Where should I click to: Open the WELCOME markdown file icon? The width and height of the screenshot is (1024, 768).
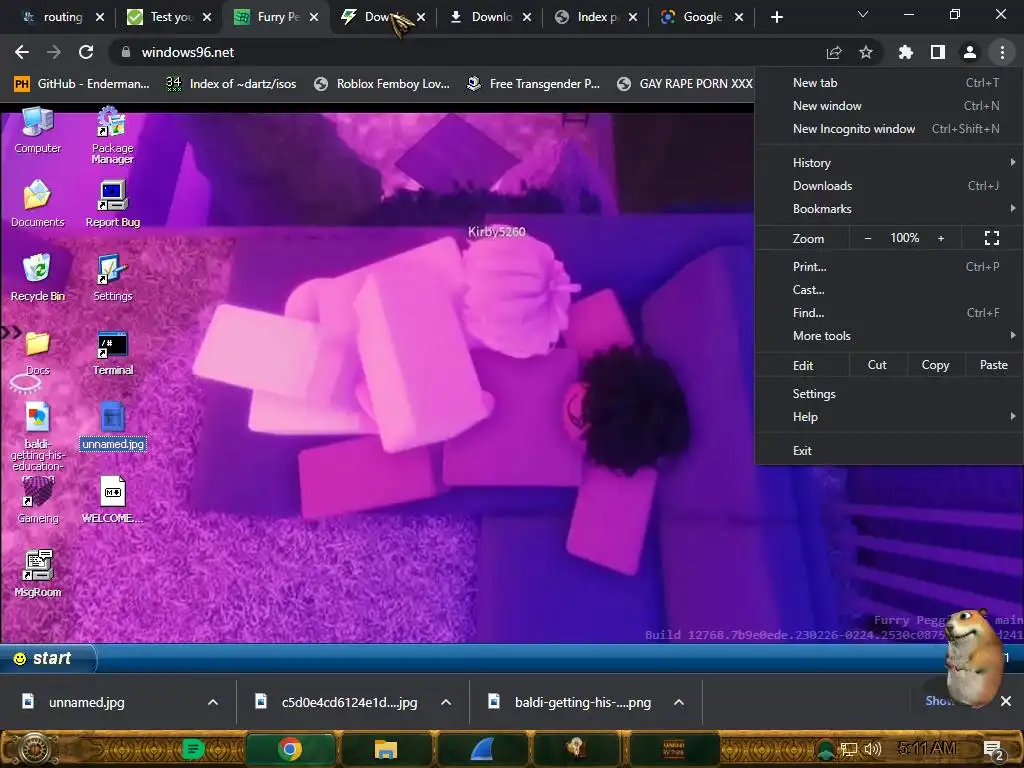point(112,500)
